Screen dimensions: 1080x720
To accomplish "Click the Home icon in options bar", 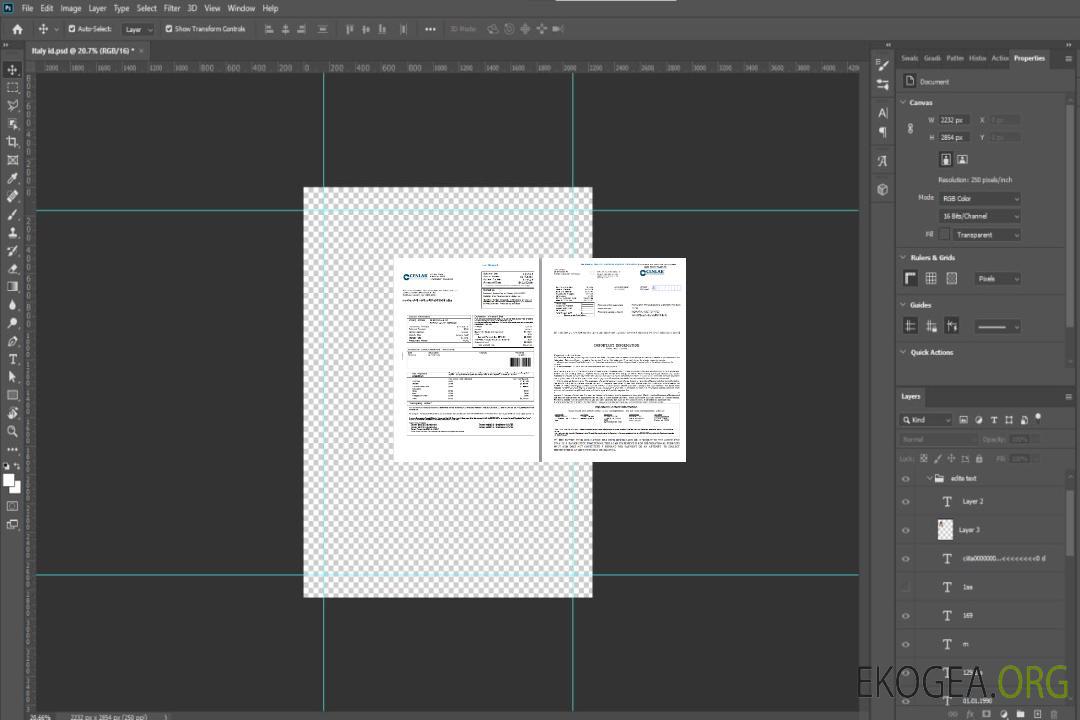I will pos(17,29).
